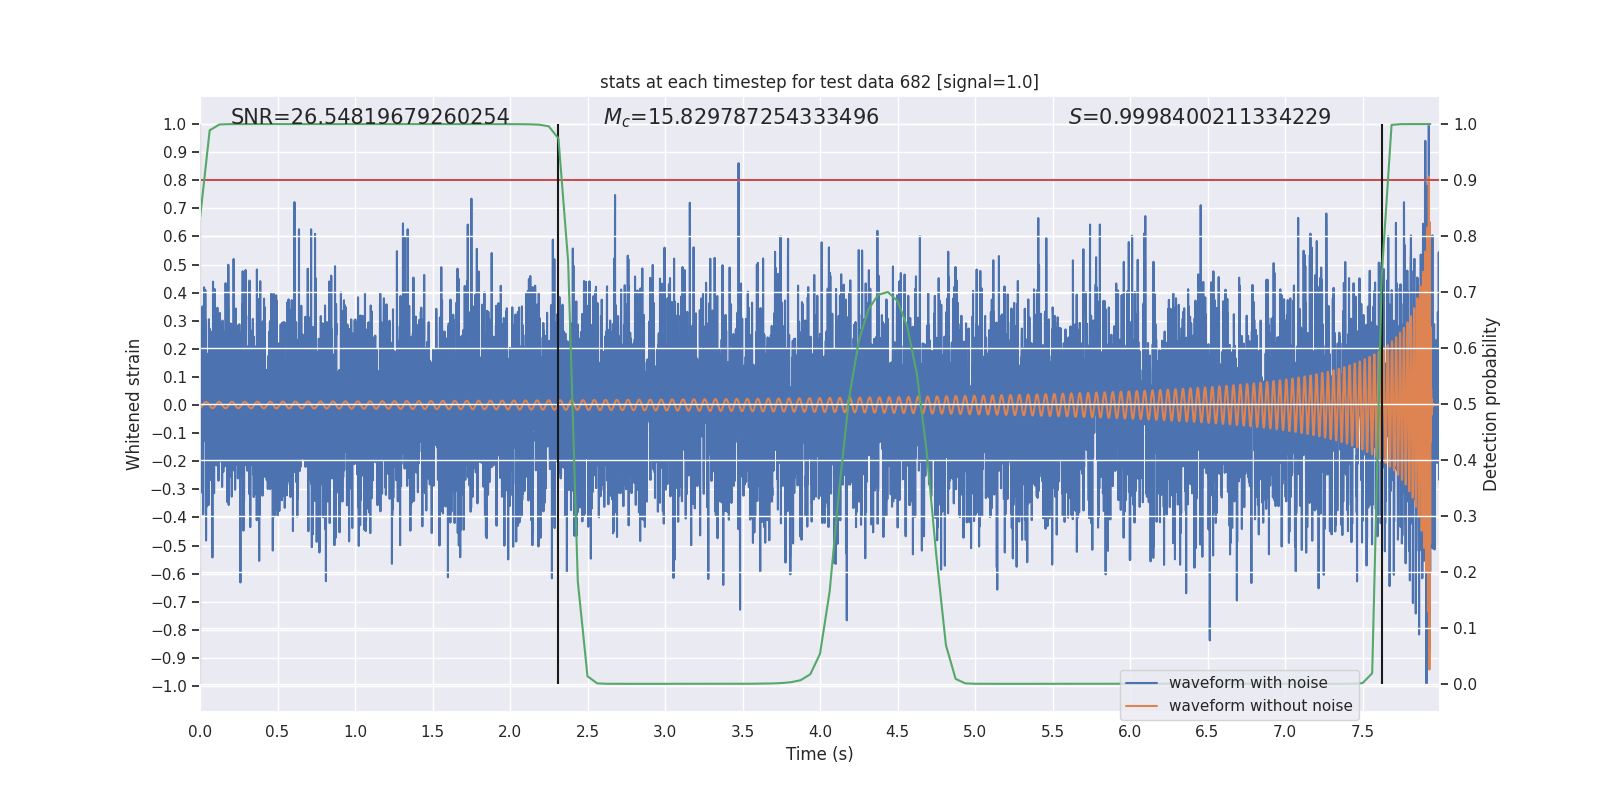The height and width of the screenshot is (800, 1600).
Task: Click the green curve's peak near 4.4 seconds
Action: click(886, 292)
